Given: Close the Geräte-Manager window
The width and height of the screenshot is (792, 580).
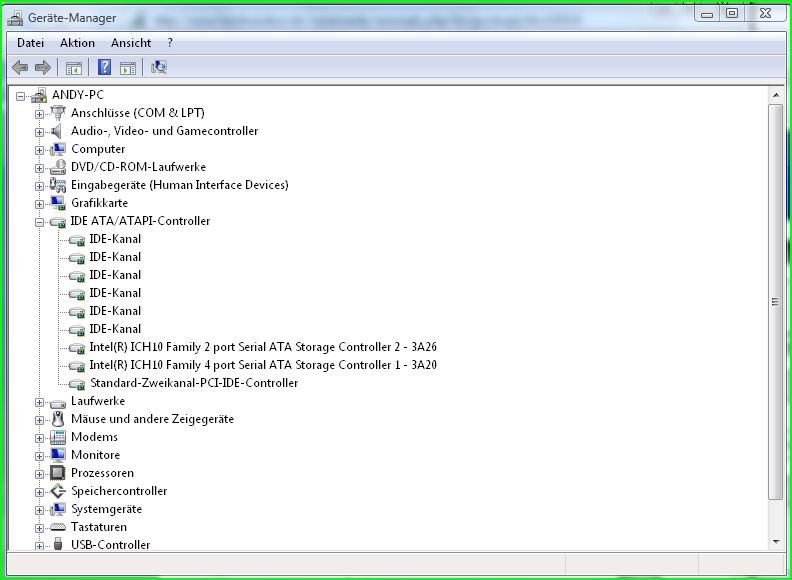Looking at the screenshot, I should [765, 14].
